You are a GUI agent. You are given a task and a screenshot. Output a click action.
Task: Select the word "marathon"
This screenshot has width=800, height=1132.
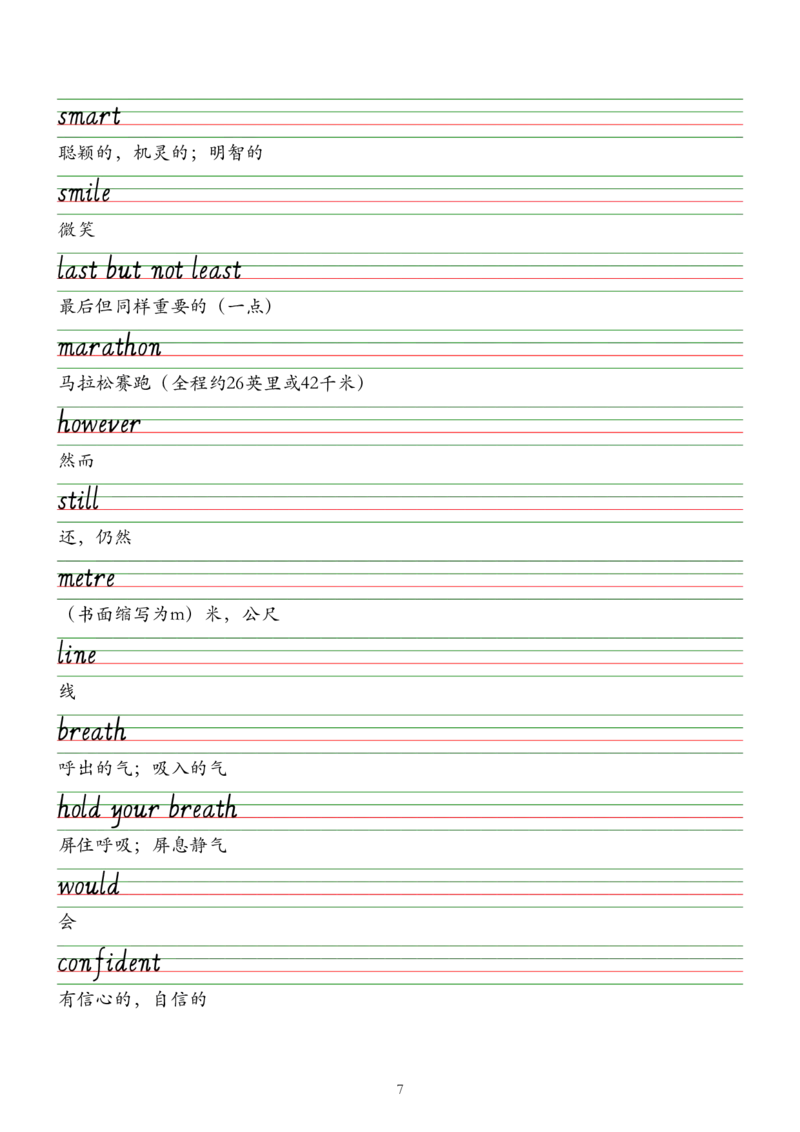pyautogui.click(x=109, y=348)
